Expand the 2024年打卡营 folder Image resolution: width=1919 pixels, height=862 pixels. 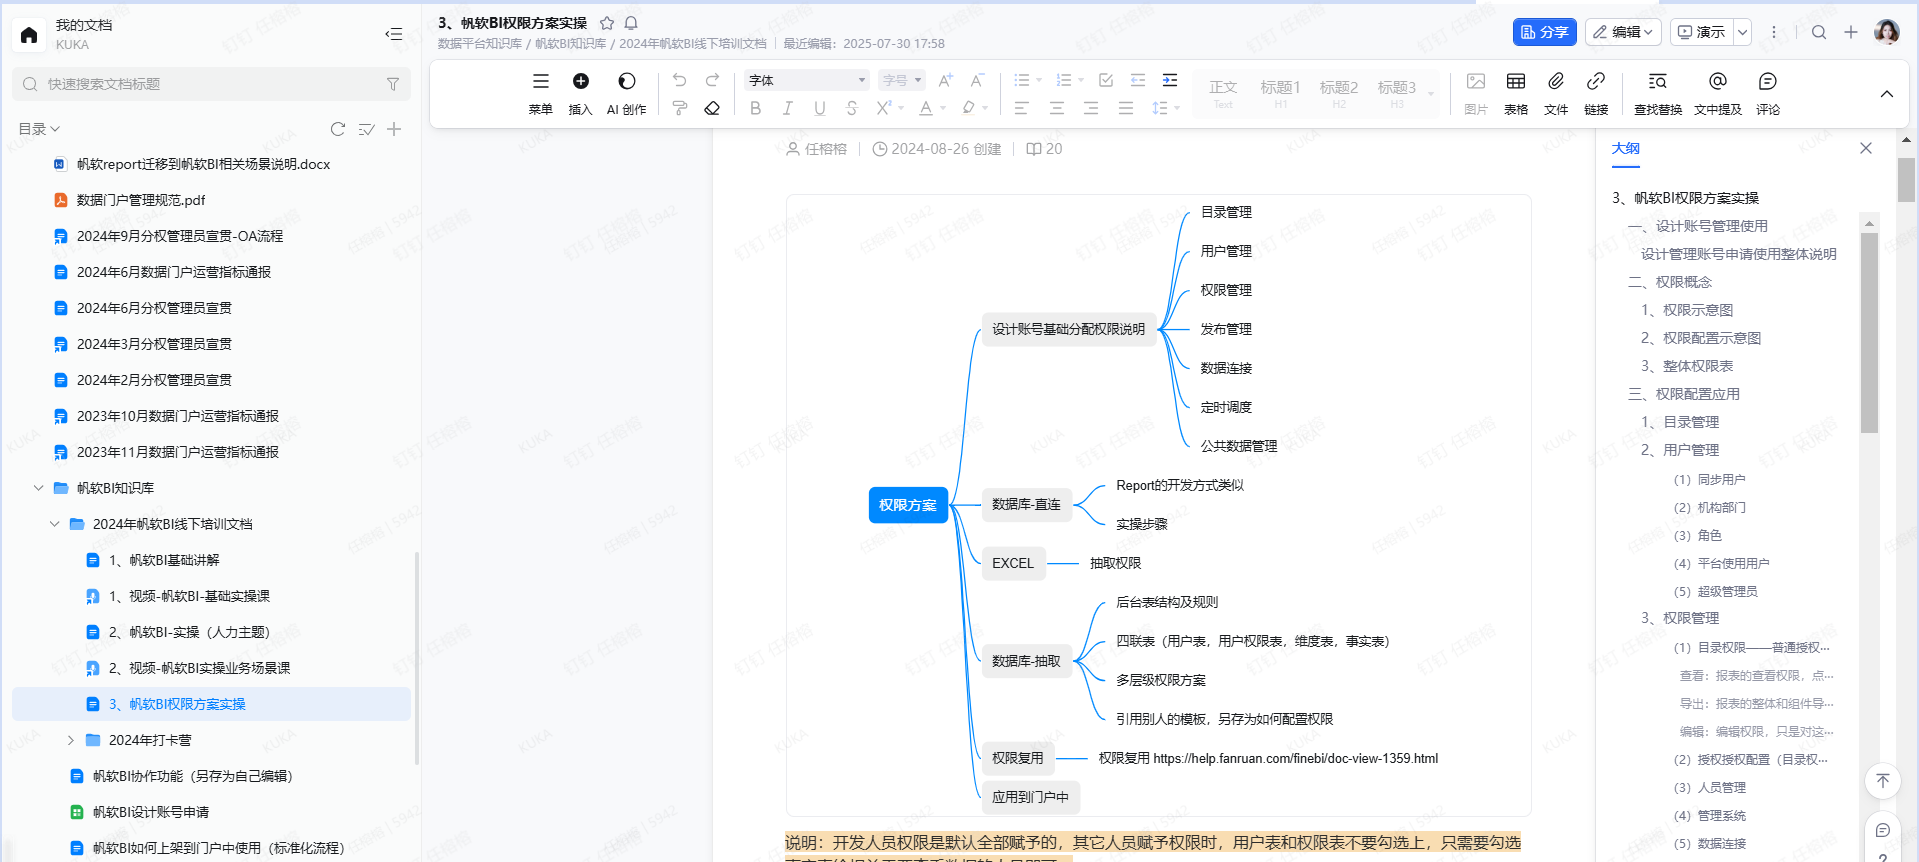pos(70,740)
